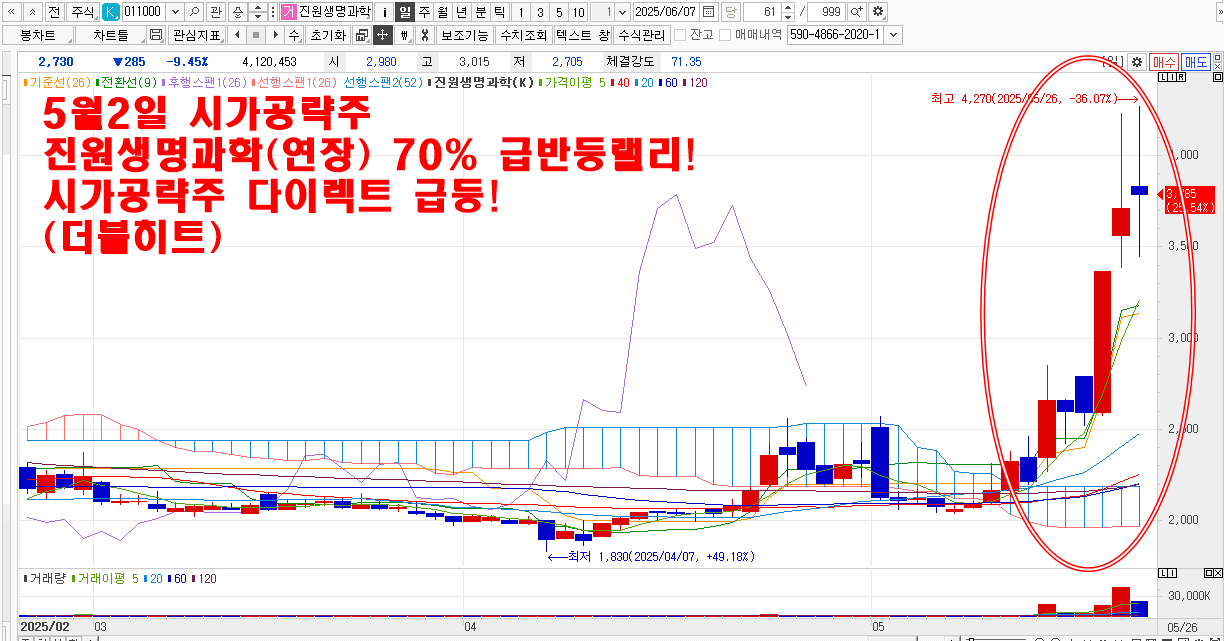This screenshot has height=641, width=1224.
Task: Click the double-left collapse arrow icon
Action: (x=11, y=12)
